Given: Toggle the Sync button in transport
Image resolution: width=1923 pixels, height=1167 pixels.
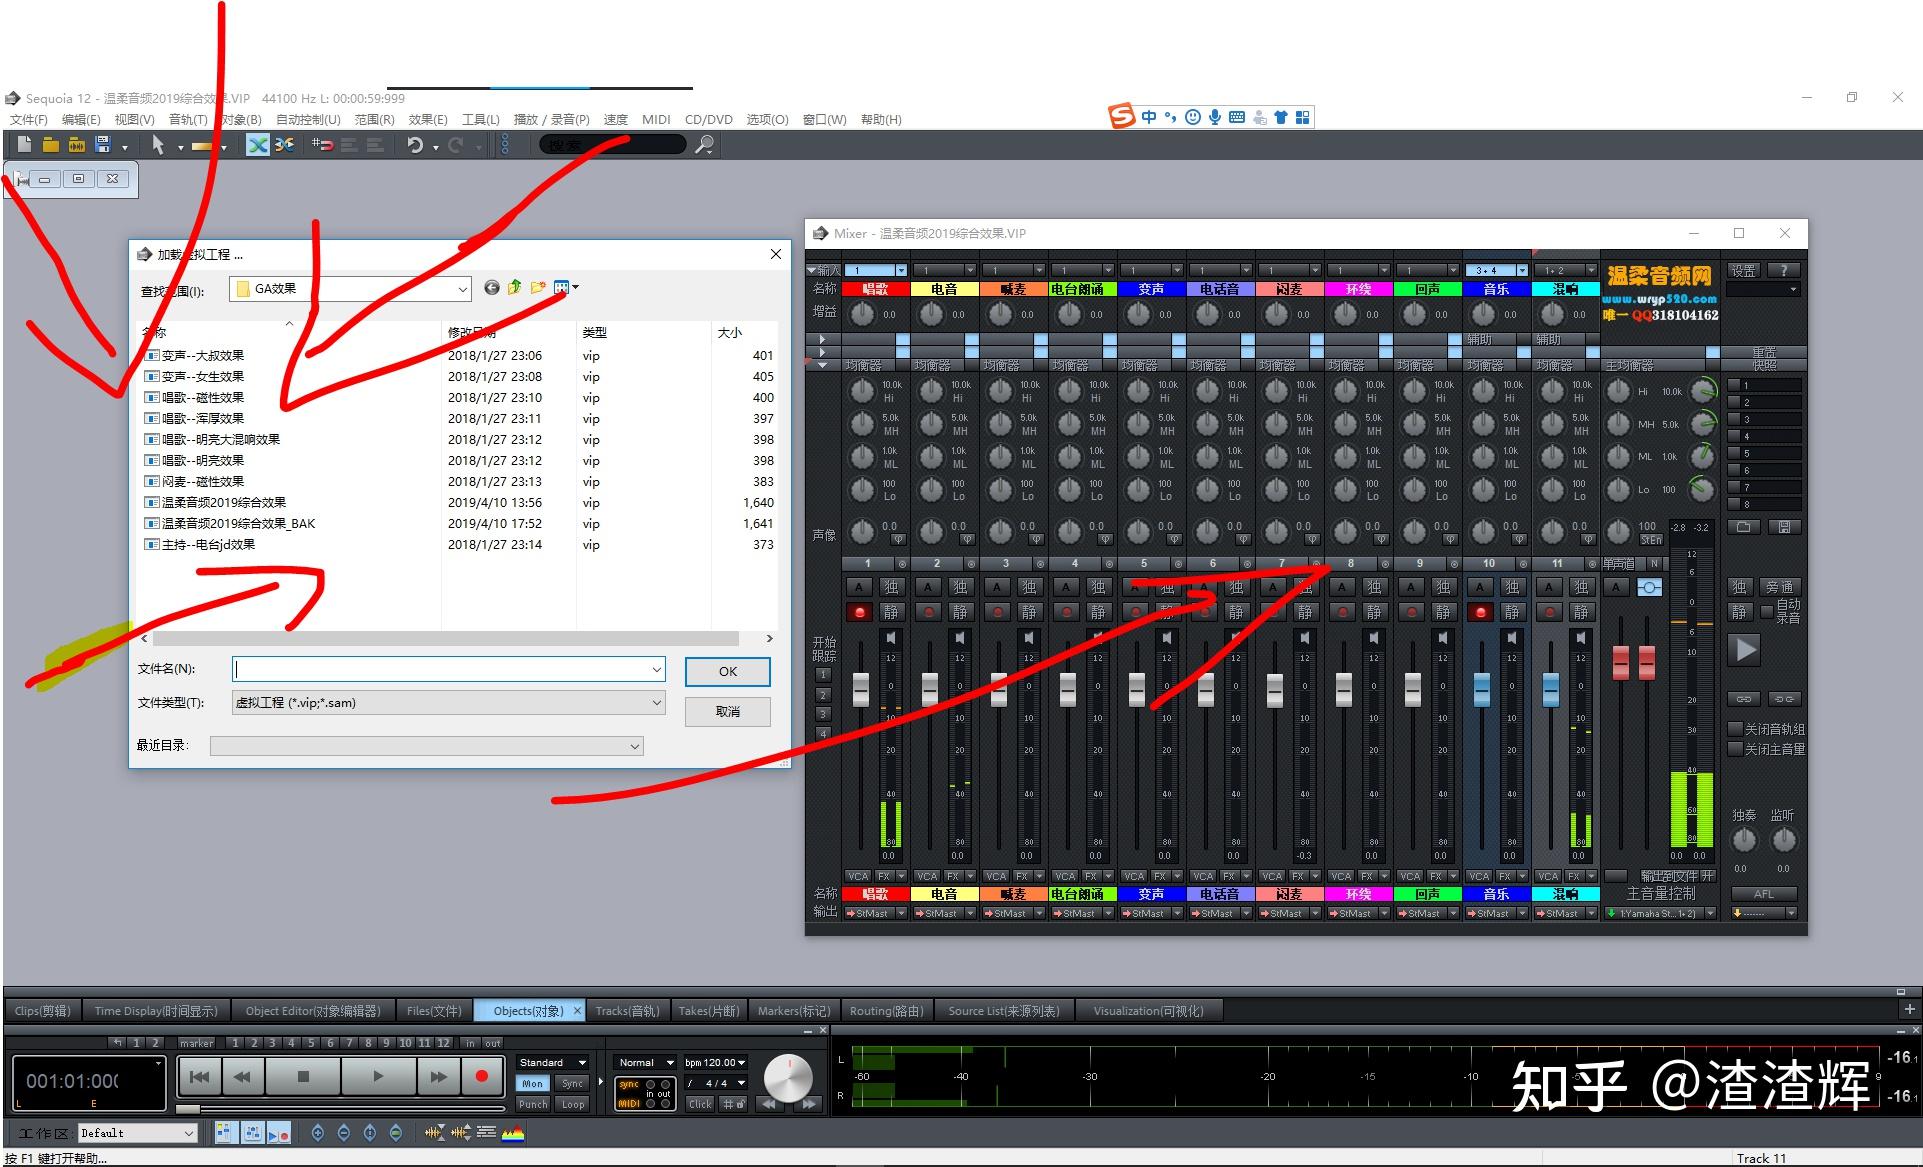Looking at the screenshot, I should click(573, 1084).
